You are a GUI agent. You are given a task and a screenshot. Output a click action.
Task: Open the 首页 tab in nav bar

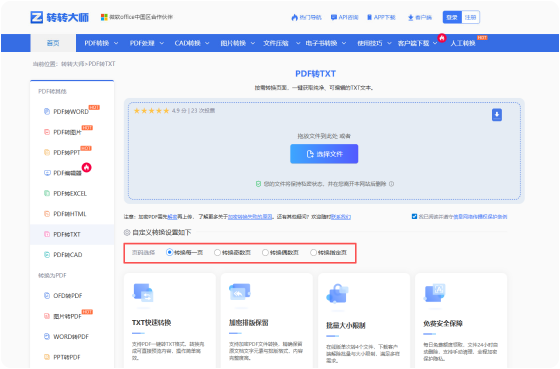[53, 43]
